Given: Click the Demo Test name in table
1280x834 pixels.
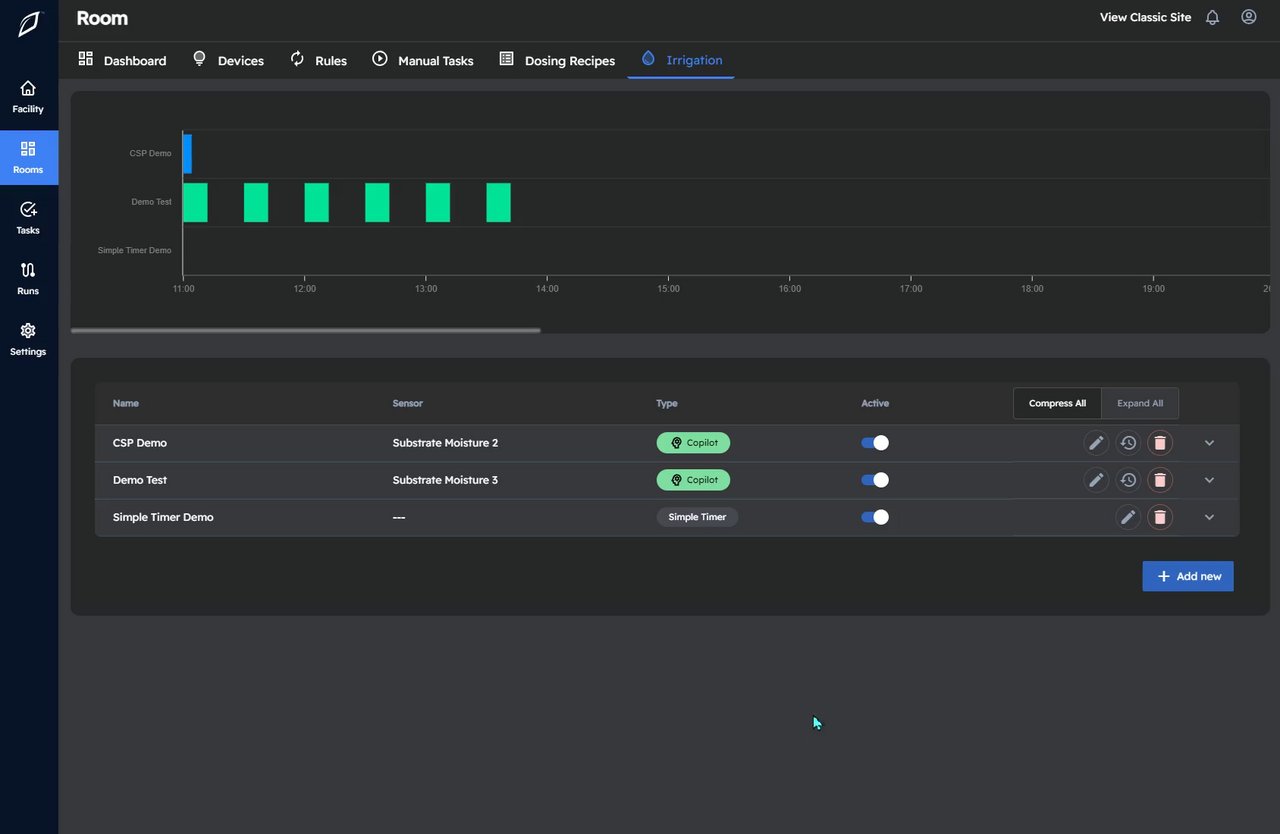Looking at the screenshot, I should click(140, 480).
